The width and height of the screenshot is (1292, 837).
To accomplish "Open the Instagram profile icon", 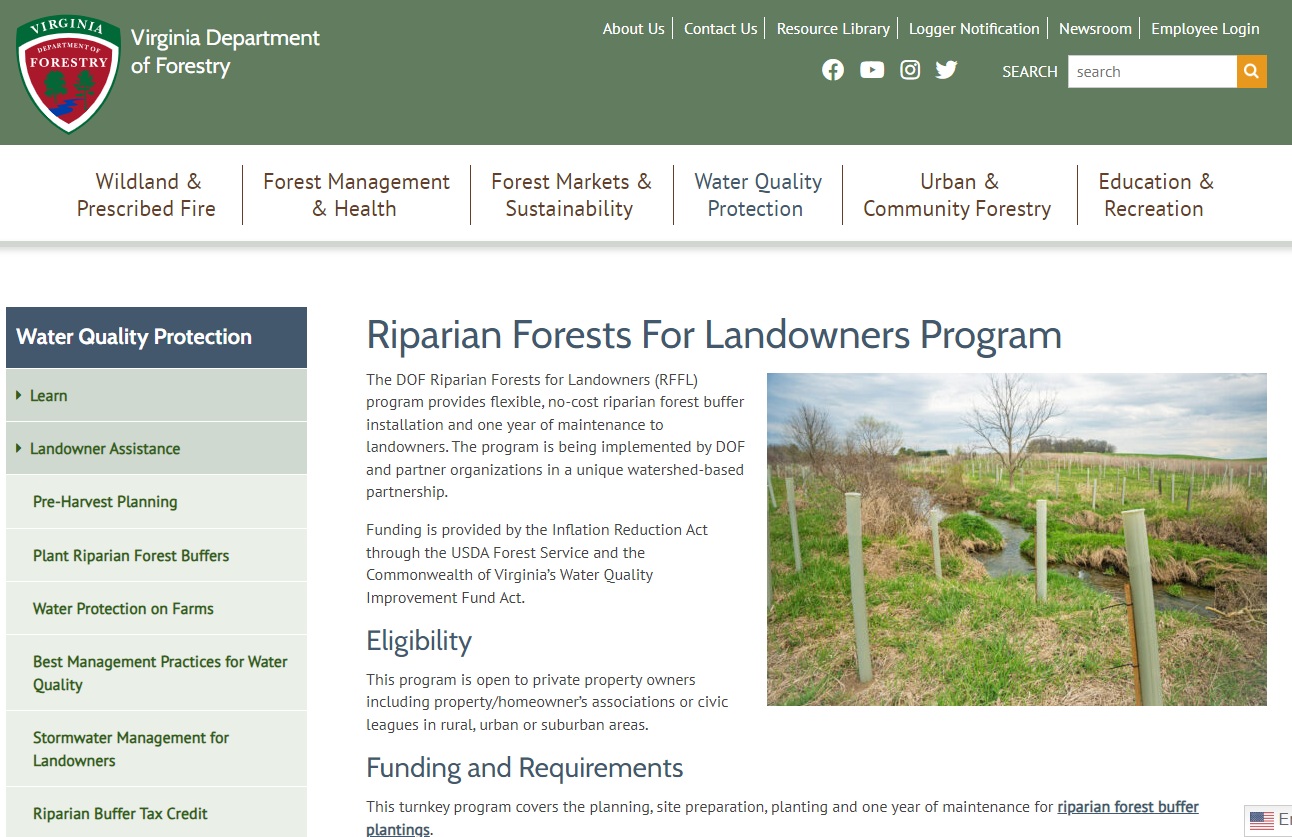I will point(910,70).
